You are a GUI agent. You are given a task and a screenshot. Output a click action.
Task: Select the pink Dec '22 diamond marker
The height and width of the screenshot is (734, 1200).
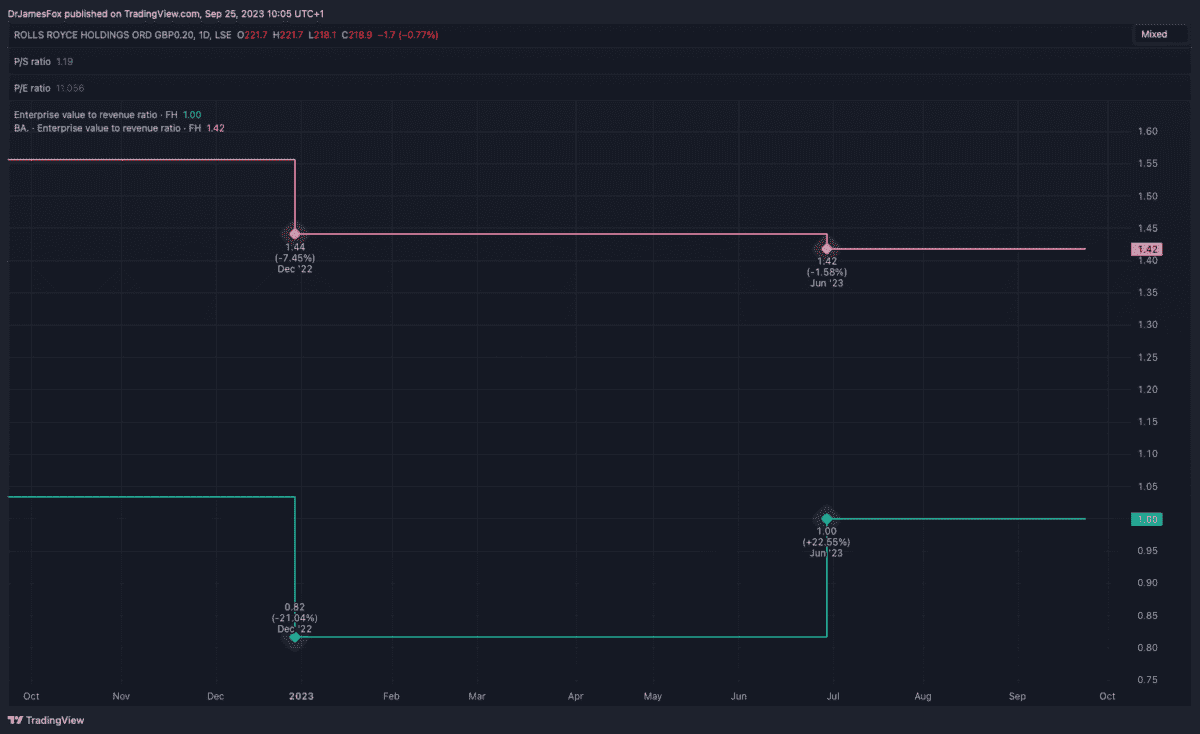tap(294, 233)
